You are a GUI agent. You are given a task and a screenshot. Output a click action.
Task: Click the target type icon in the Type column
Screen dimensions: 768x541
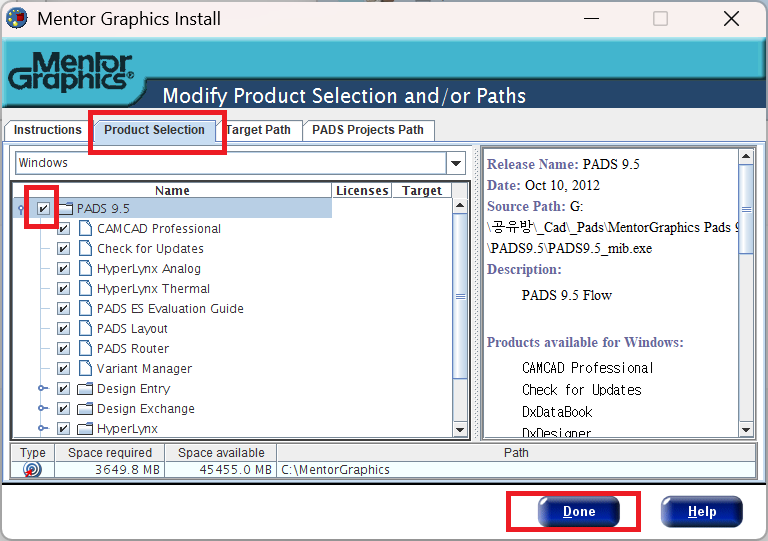[32, 470]
